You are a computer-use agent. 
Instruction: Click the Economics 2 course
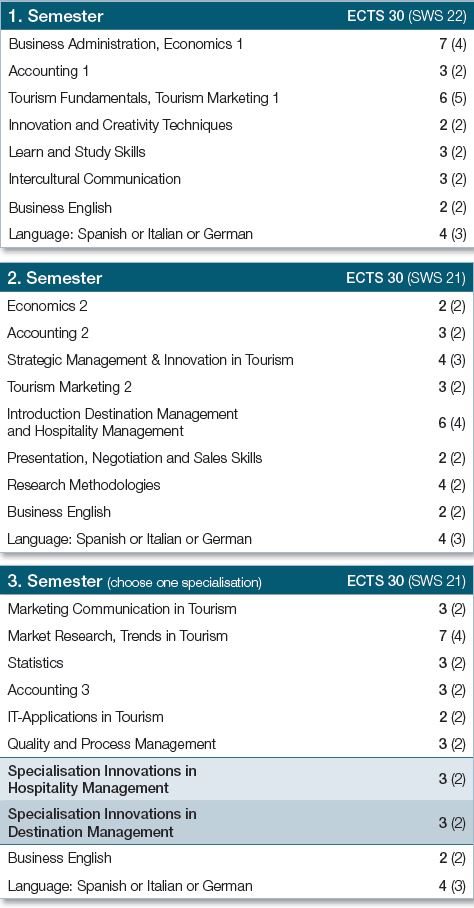pos(237,306)
